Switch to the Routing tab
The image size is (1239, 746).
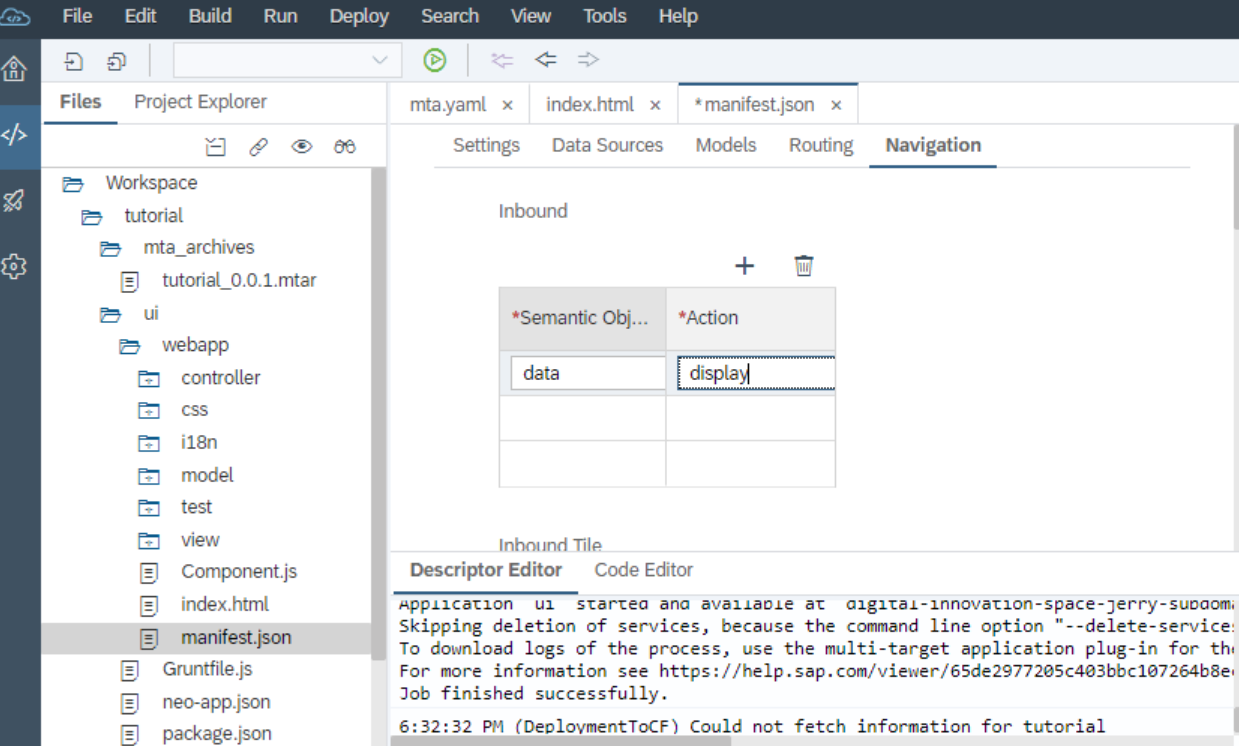pyautogui.click(x=821, y=145)
